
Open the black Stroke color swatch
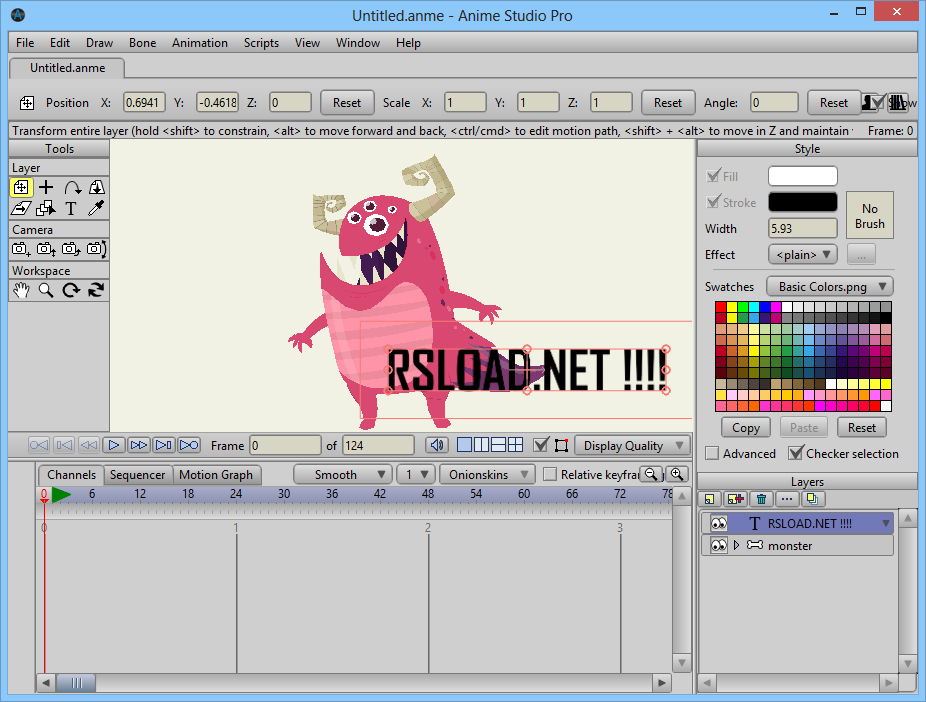click(x=803, y=202)
